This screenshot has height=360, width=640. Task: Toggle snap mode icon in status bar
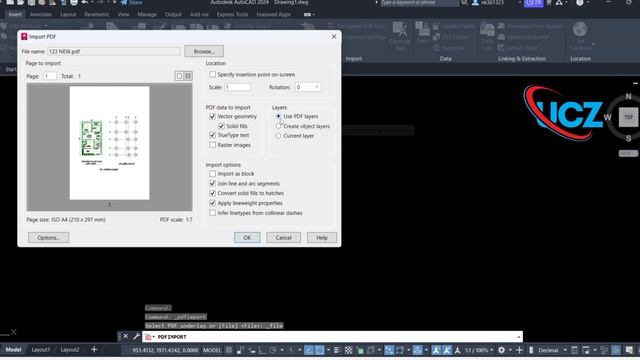tap(240, 350)
